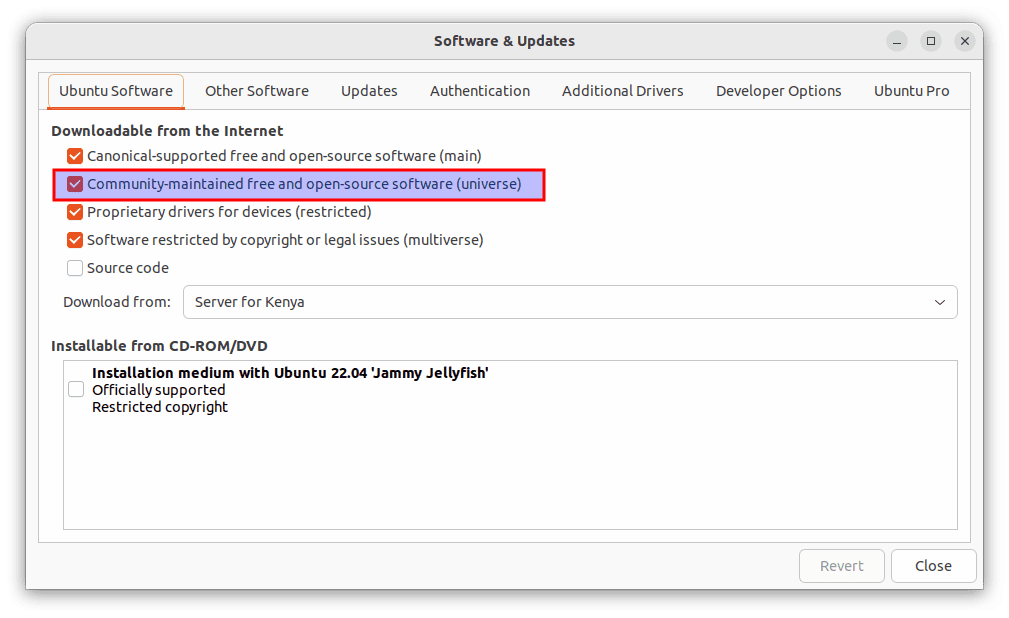
Task: Enable the Source code checkbox
Action: (75, 268)
